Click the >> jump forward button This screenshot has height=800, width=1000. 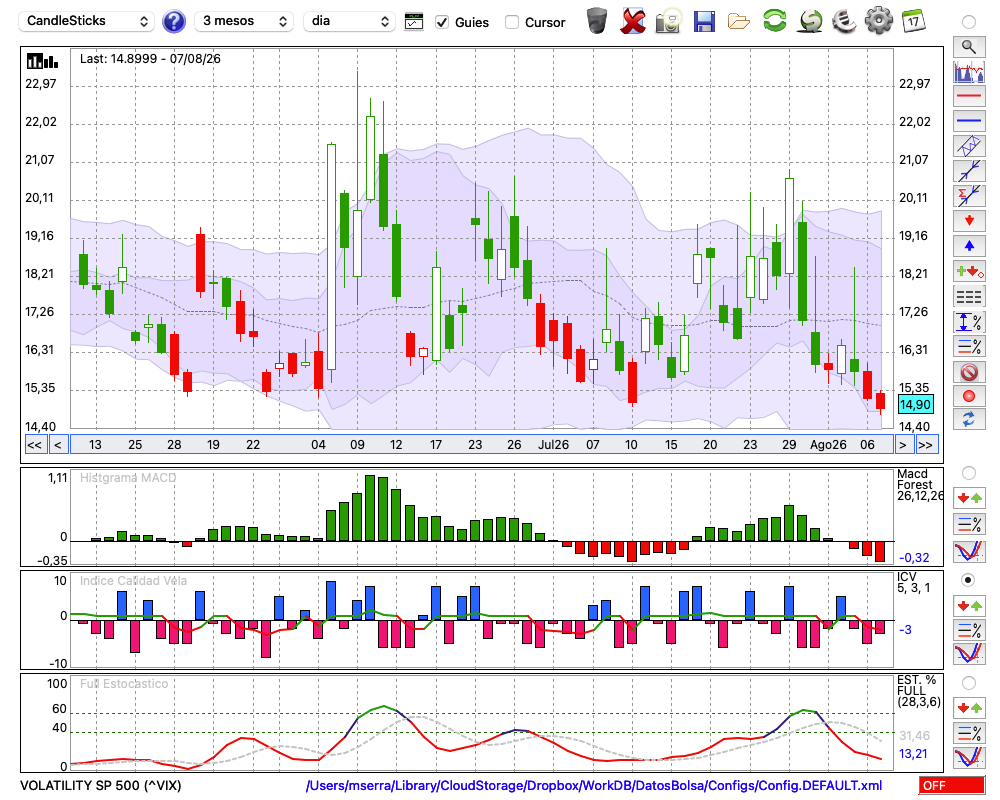pos(925,445)
